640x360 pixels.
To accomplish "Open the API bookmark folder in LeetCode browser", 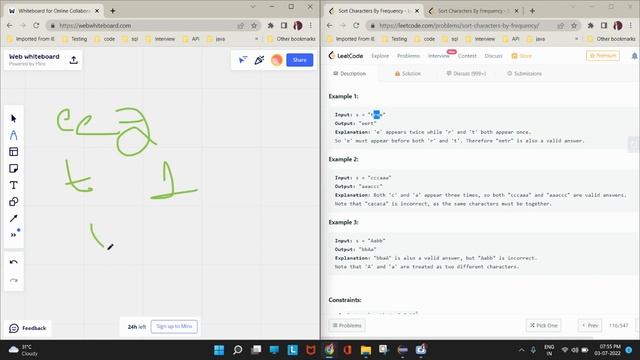I will click(511, 39).
